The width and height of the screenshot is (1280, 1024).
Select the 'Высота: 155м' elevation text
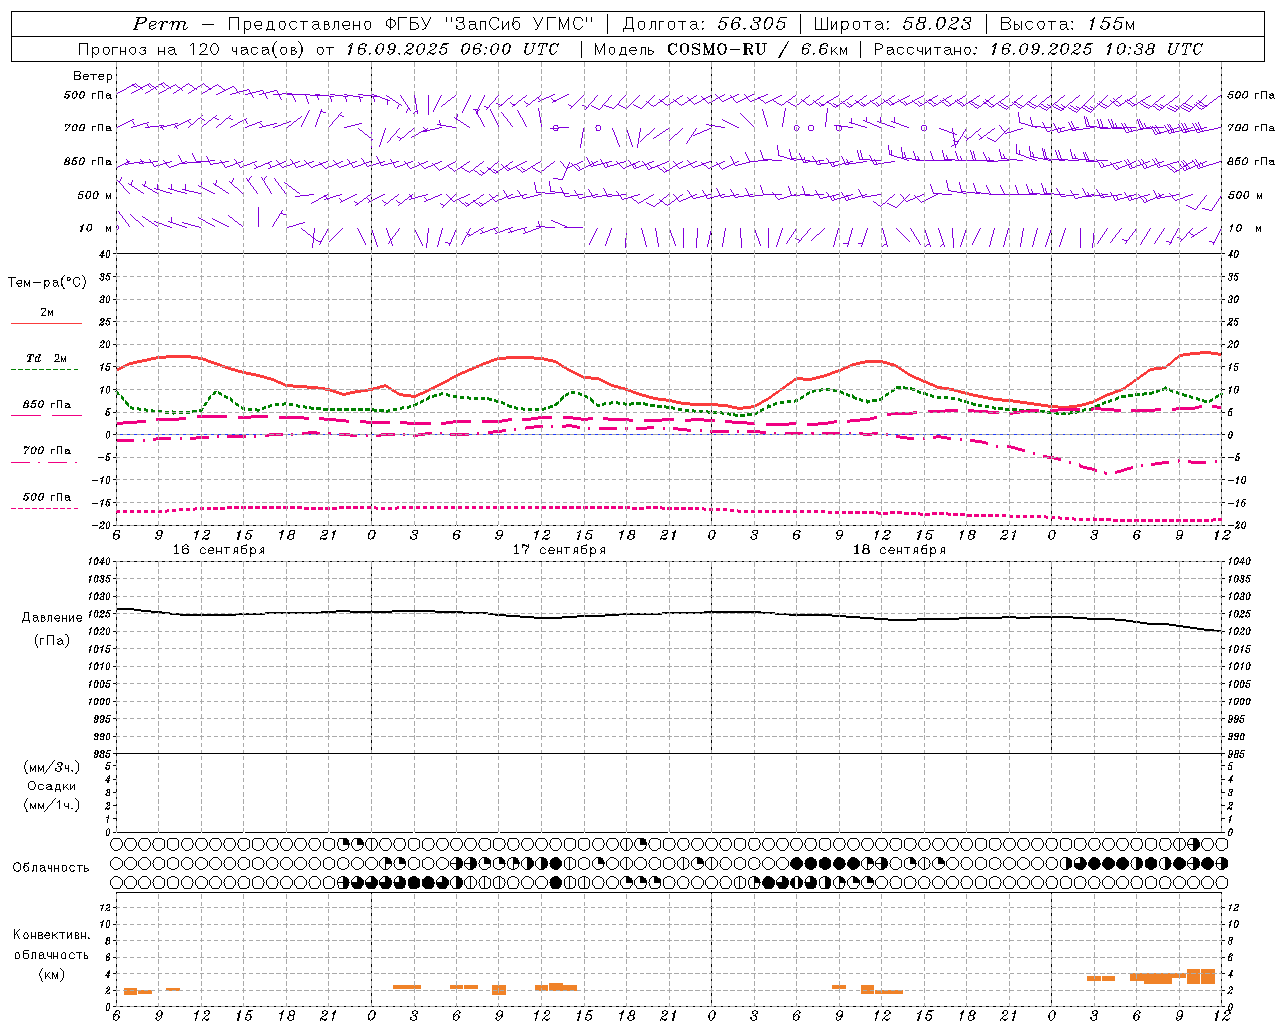[x=1068, y=25]
